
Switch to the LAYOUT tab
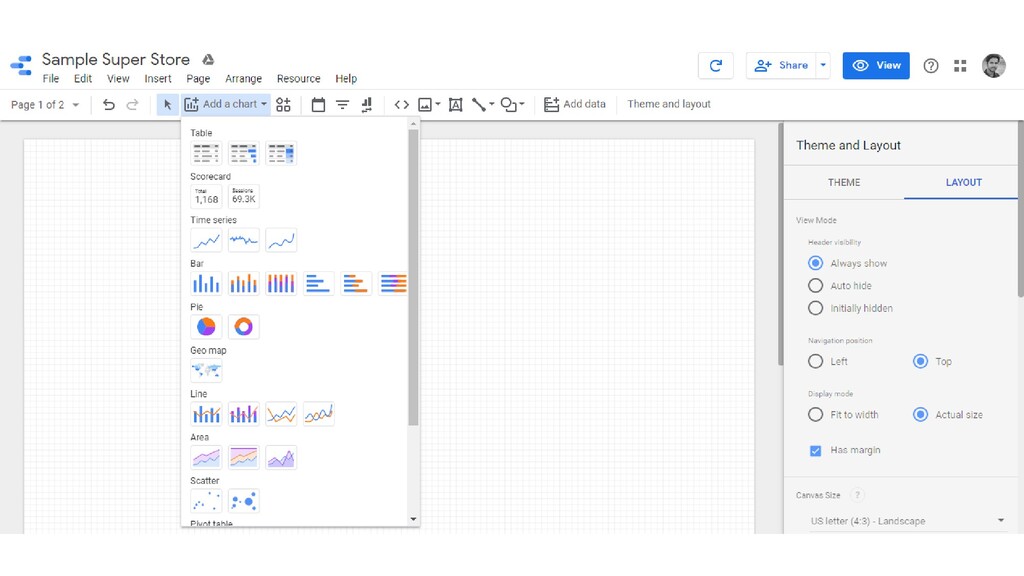pos(963,182)
